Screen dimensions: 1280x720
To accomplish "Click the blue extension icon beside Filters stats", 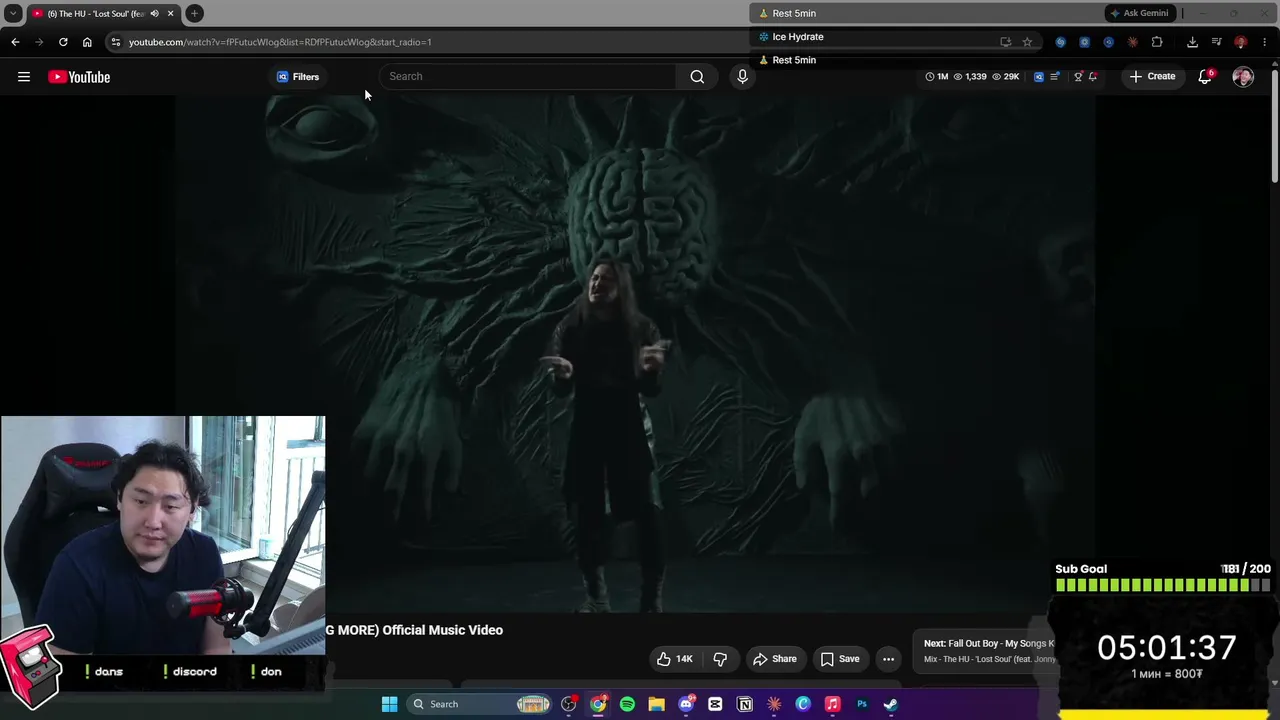I will pos(1039,76).
